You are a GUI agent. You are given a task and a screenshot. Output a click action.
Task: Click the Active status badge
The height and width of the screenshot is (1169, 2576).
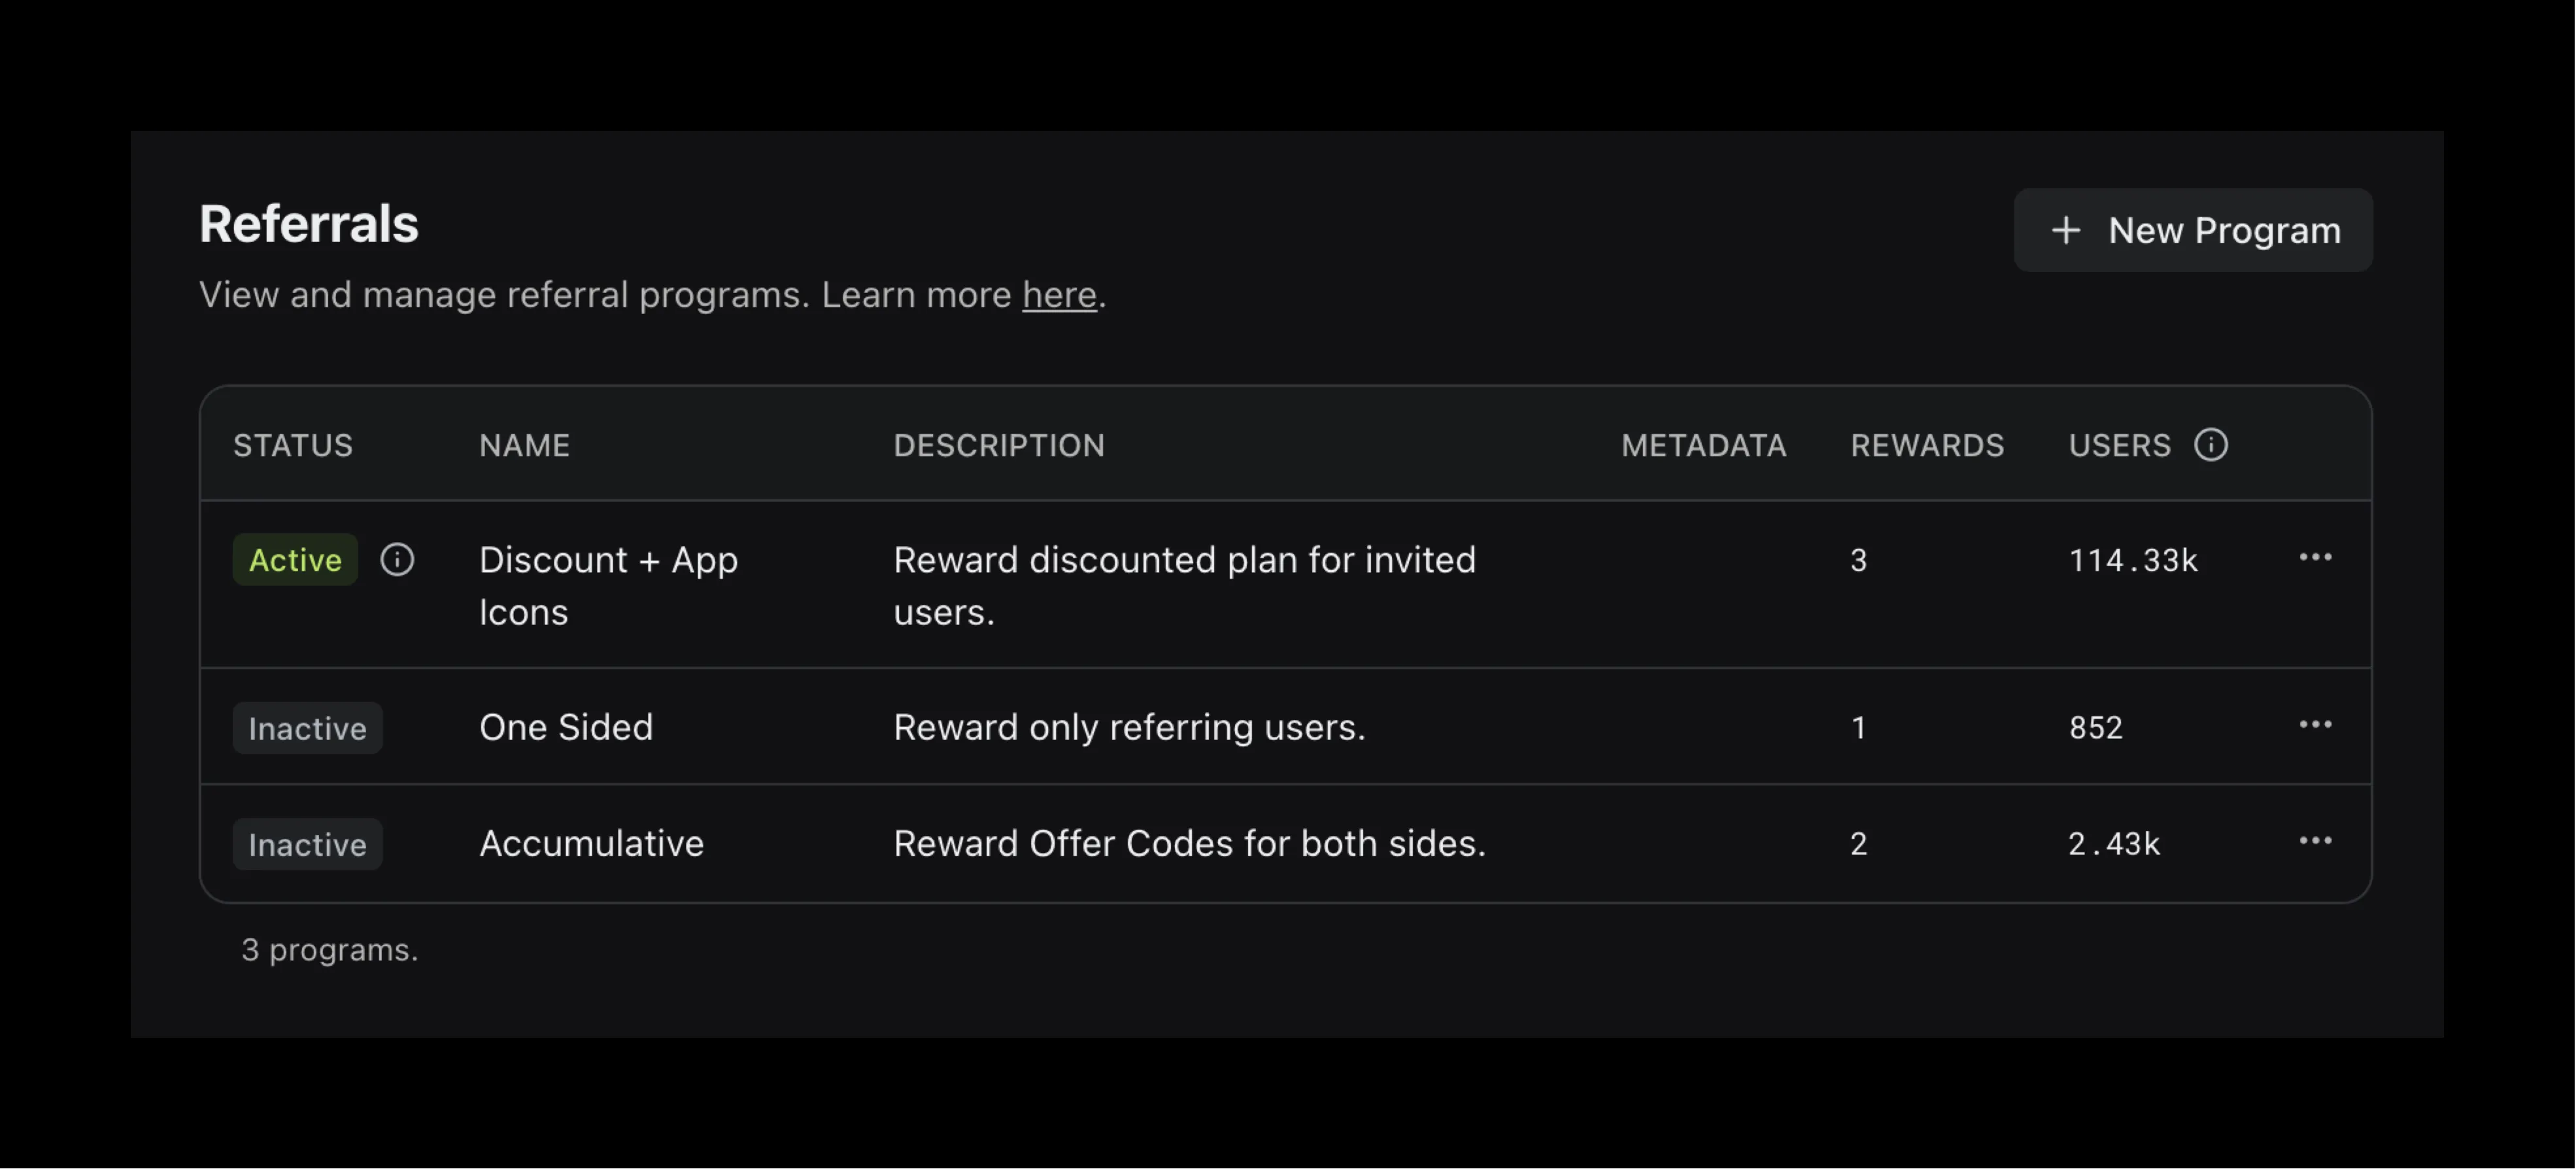click(x=295, y=560)
